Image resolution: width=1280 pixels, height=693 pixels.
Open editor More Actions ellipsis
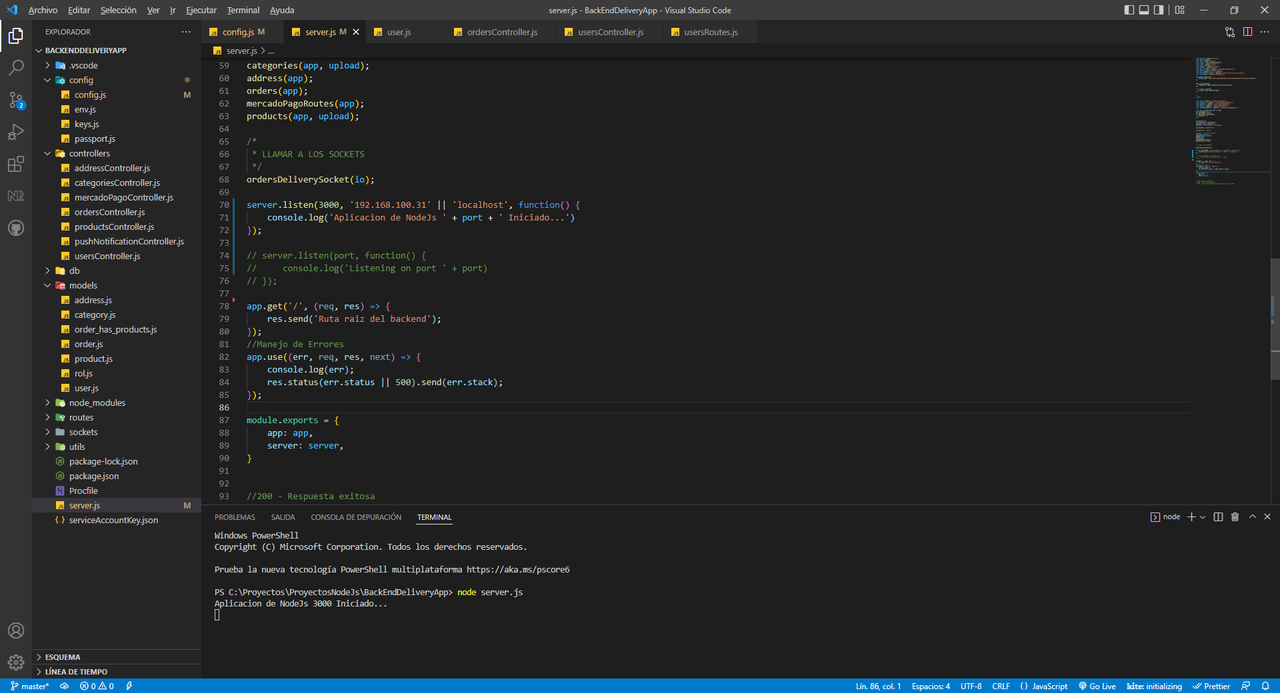(1266, 32)
